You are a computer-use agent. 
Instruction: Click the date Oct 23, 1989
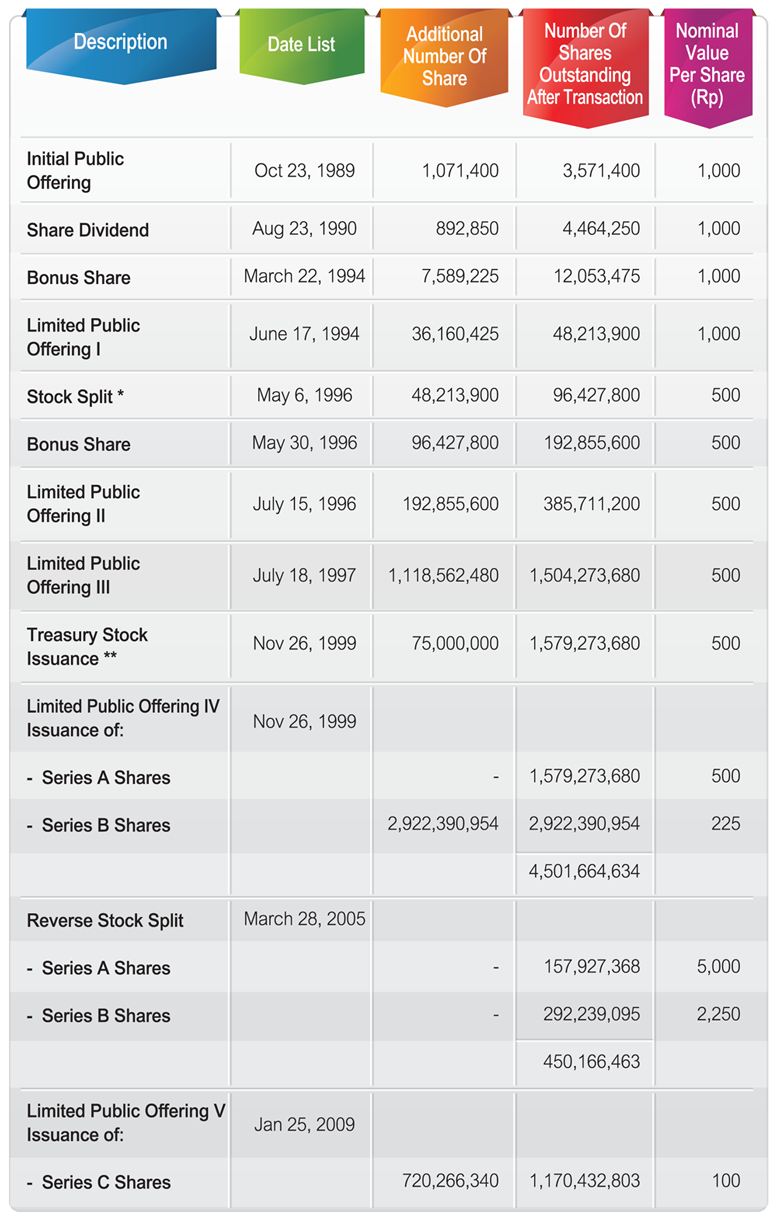coord(305,171)
